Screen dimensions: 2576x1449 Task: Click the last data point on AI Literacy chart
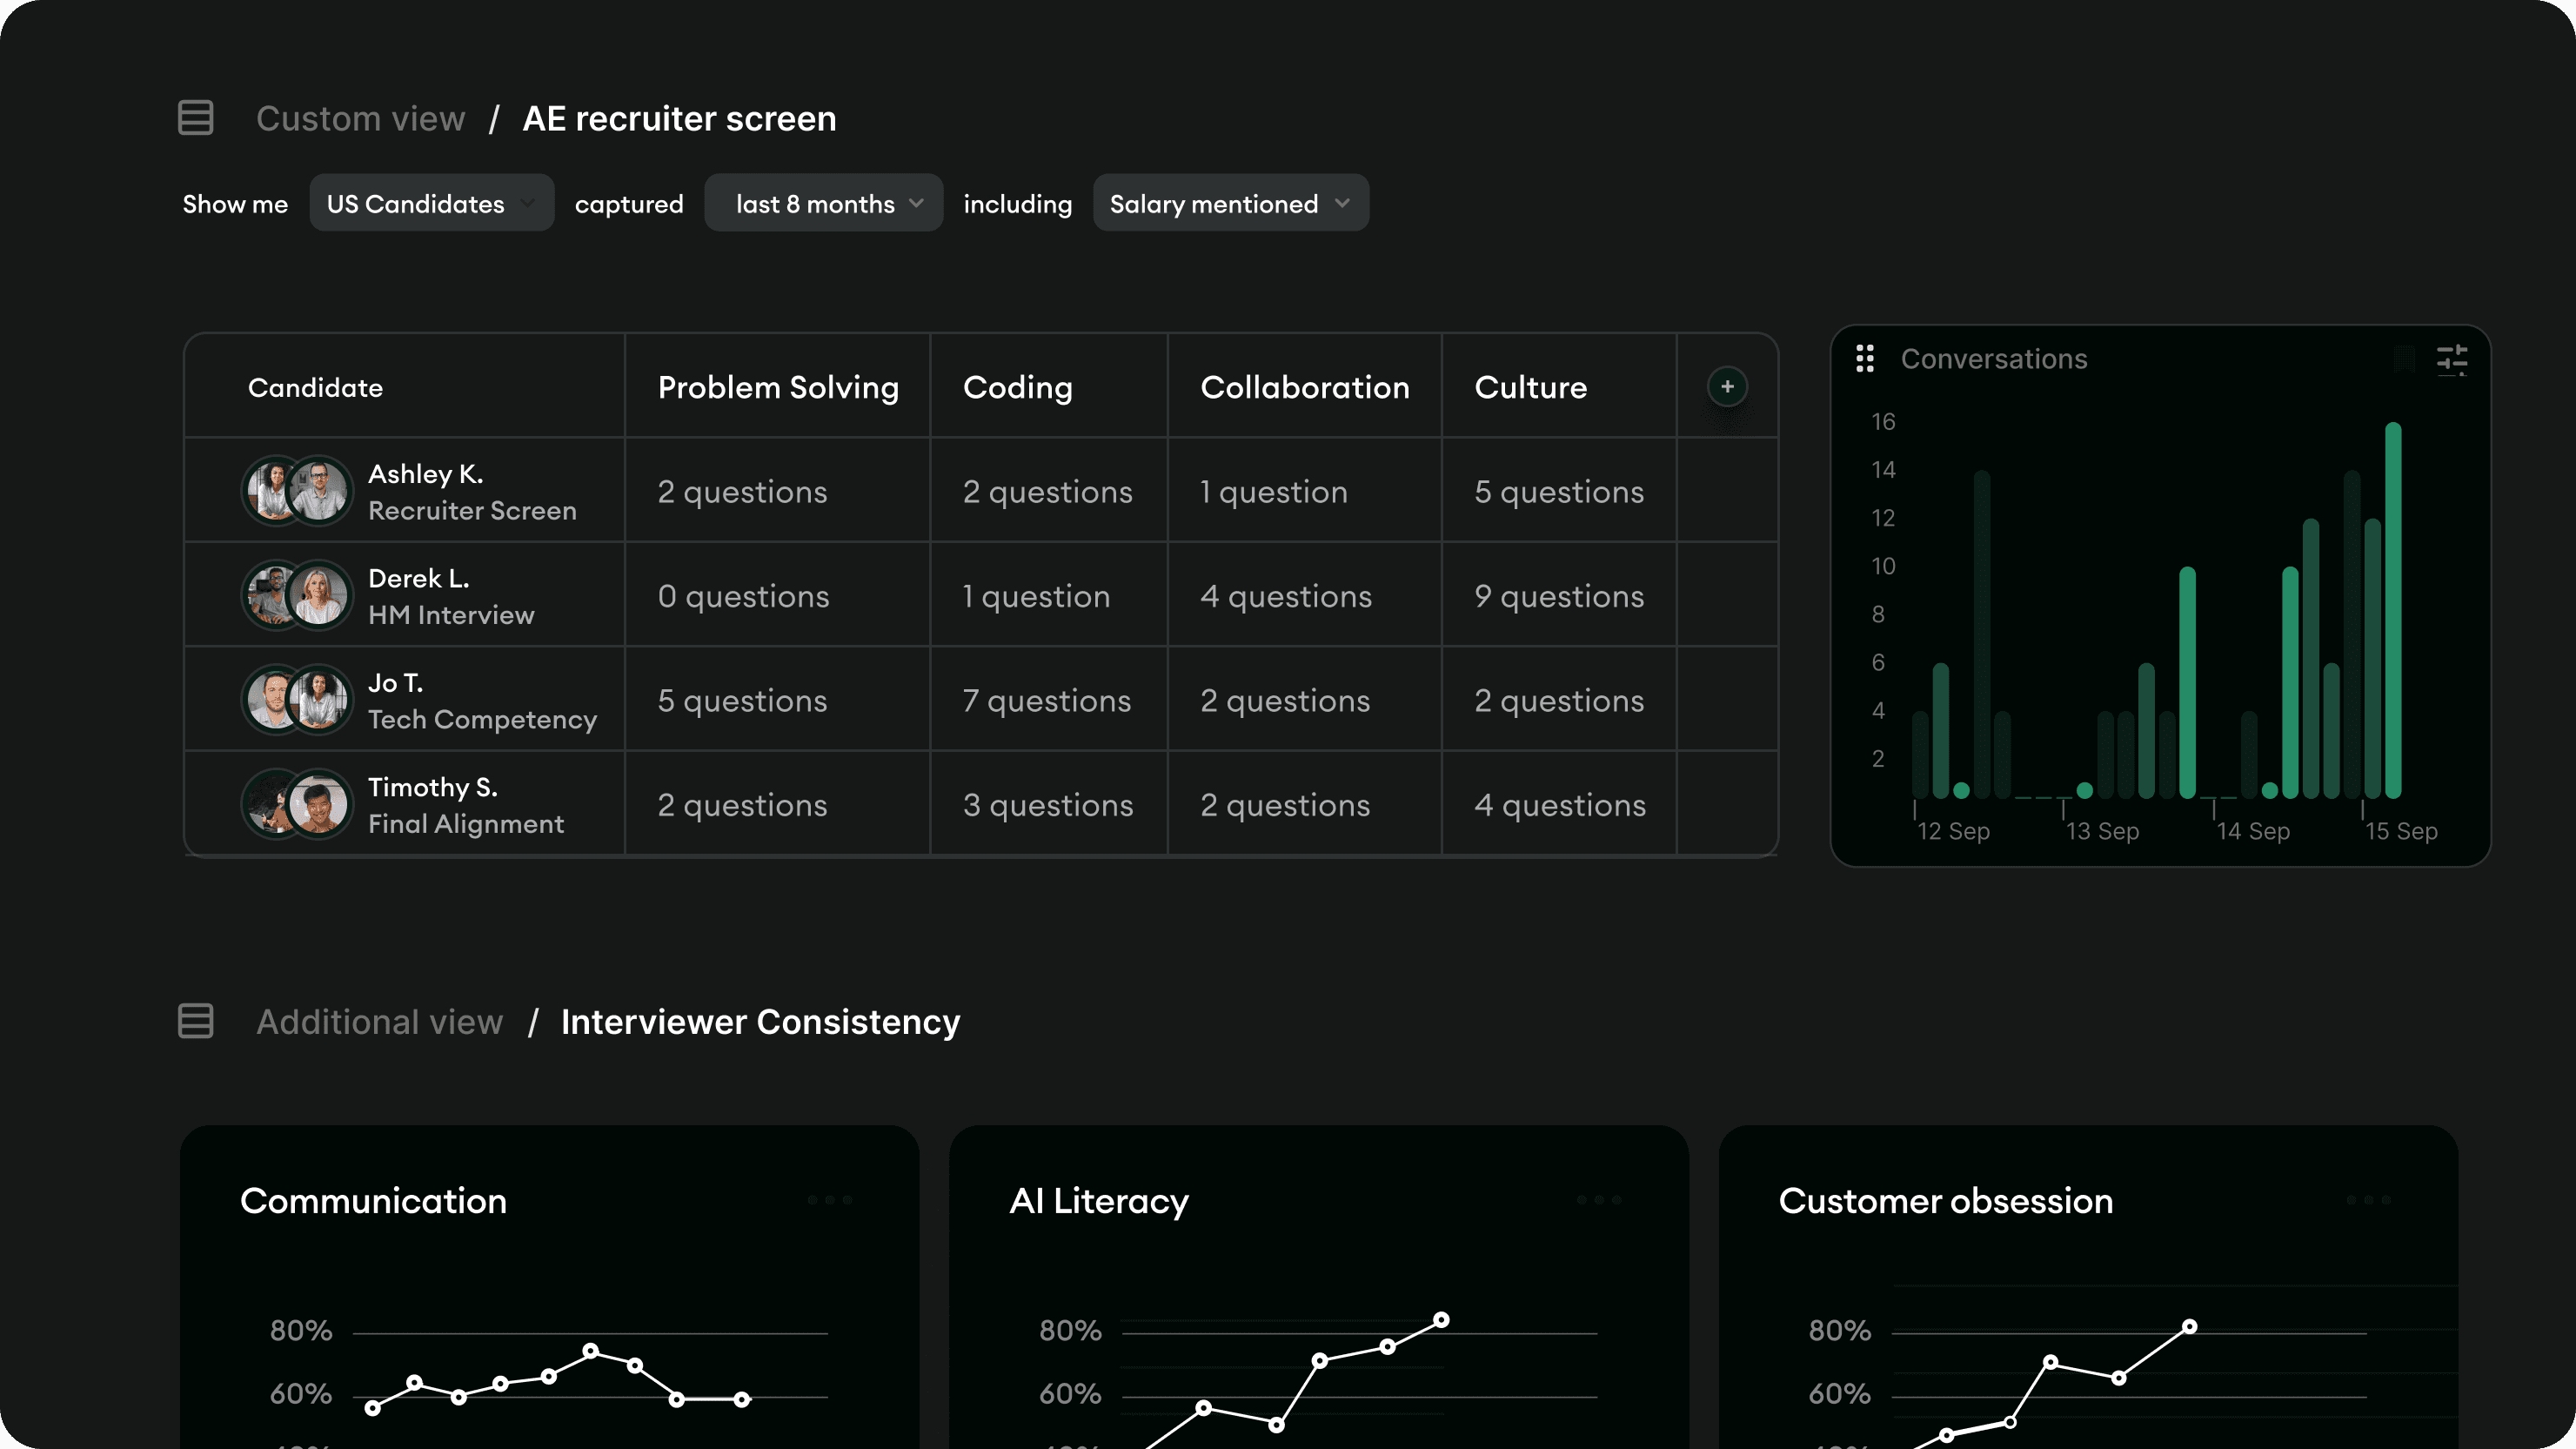pos(1441,1320)
